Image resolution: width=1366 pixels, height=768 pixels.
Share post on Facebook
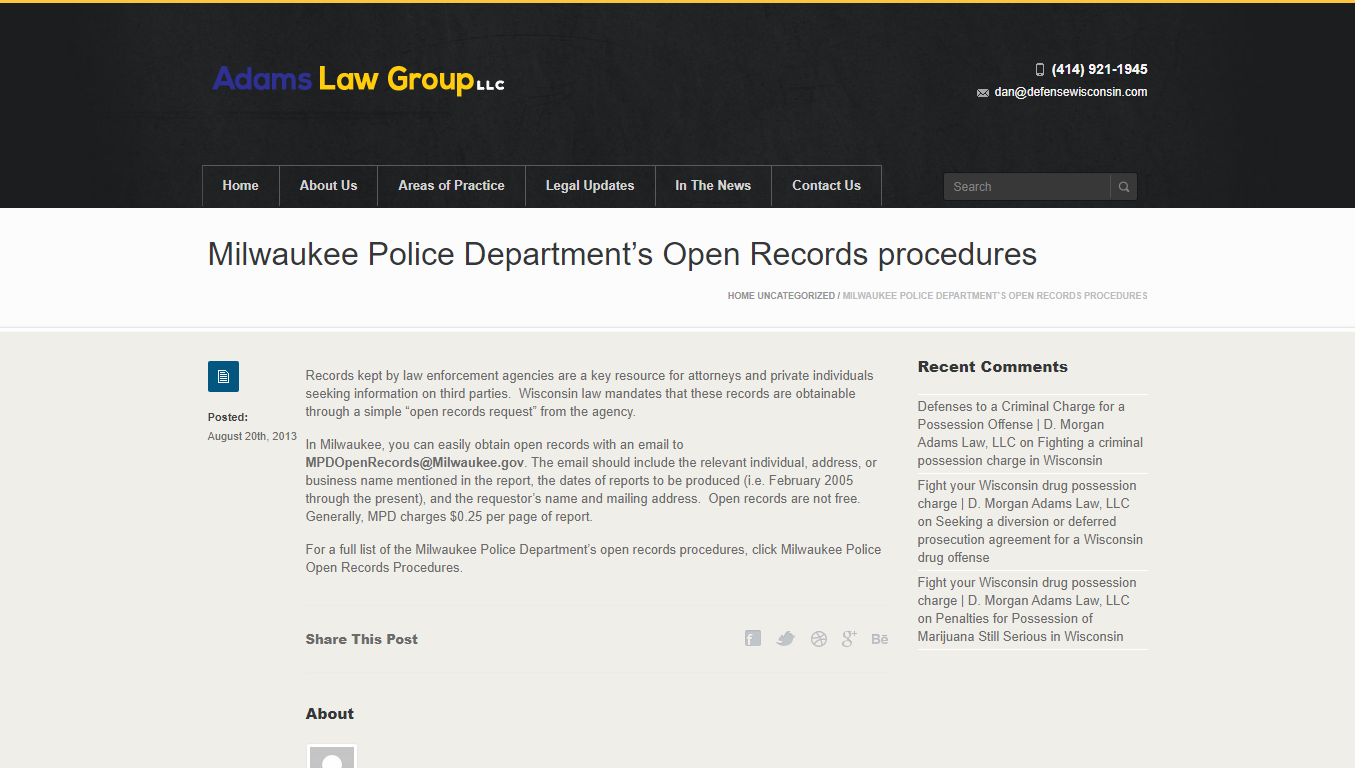tap(753, 639)
